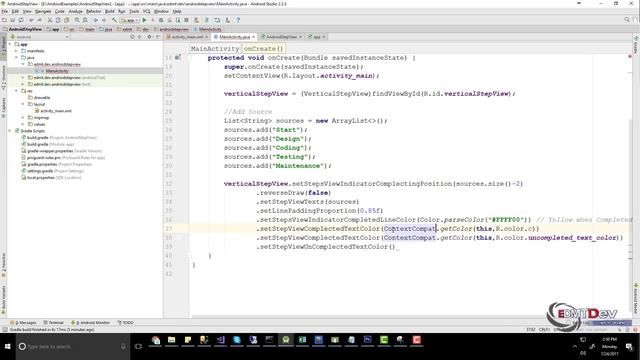640x360 pixels.
Task: Open the TODO tool window
Action: [126, 322]
